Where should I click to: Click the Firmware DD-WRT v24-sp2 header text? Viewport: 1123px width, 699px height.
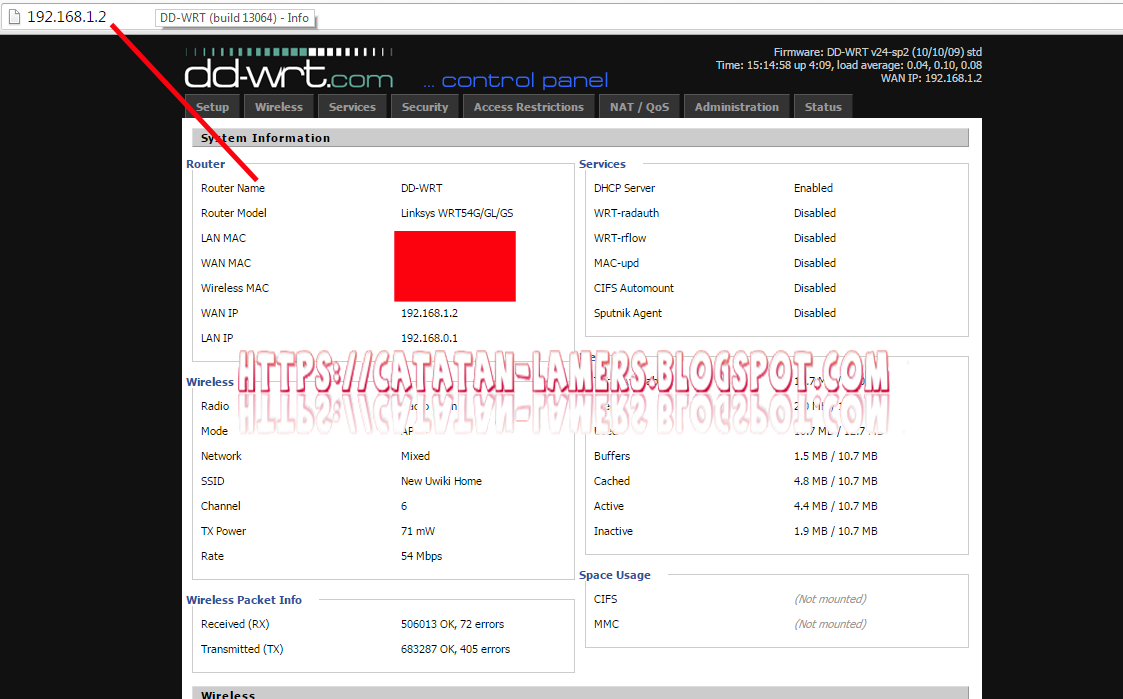point(877,52)
